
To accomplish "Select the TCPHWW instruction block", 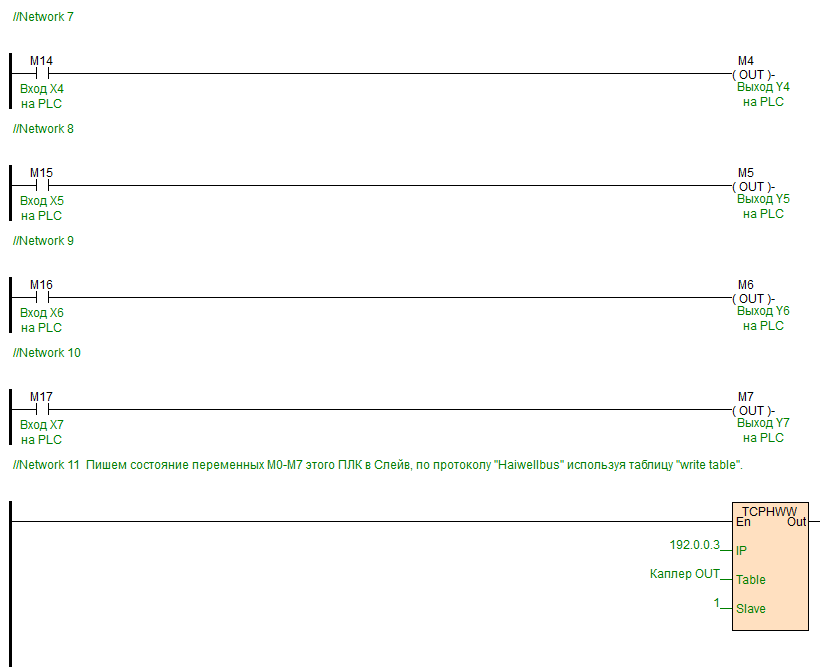I will pos(770,566).
